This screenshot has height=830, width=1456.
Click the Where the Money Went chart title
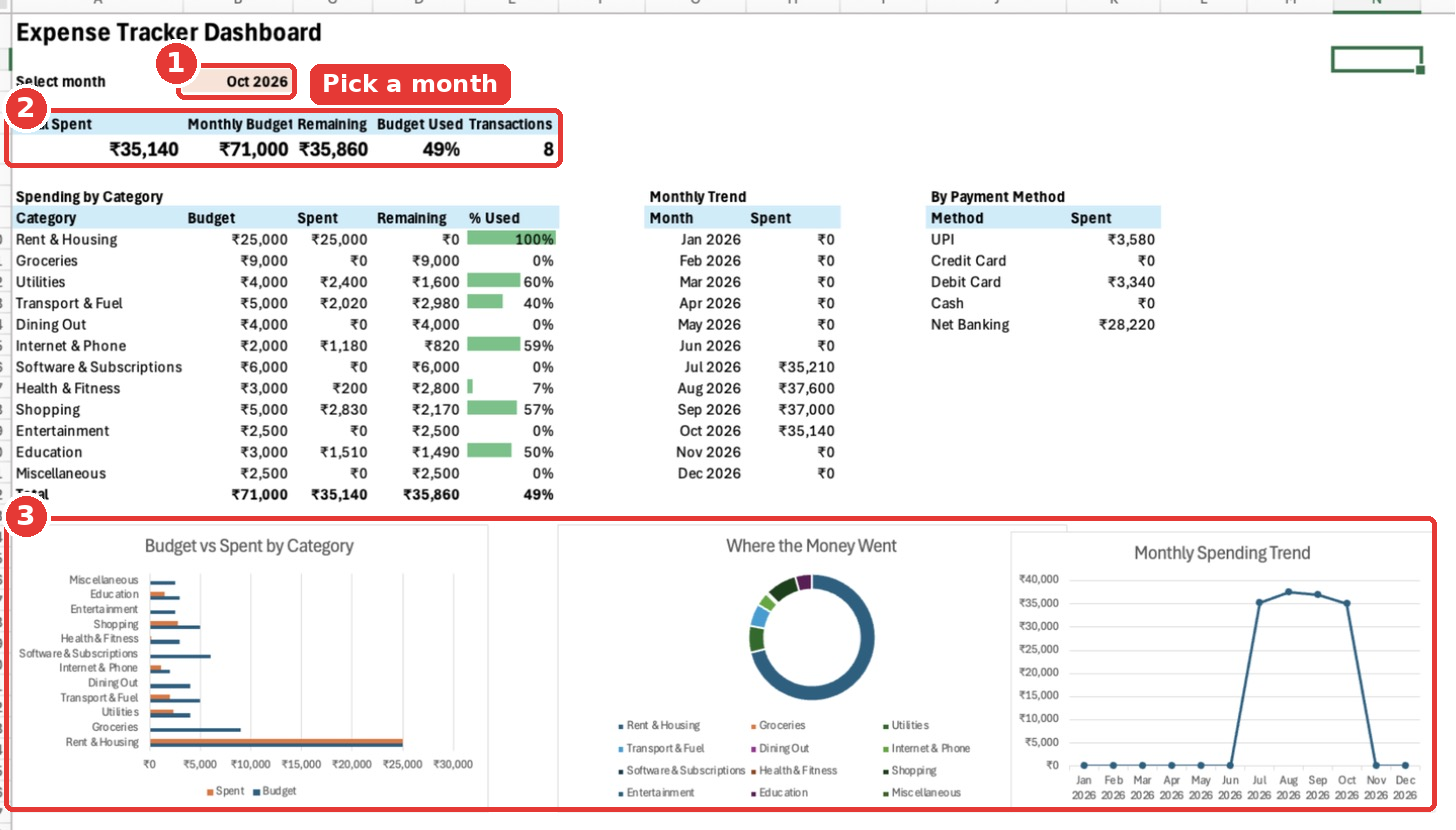tap(811, 546)
